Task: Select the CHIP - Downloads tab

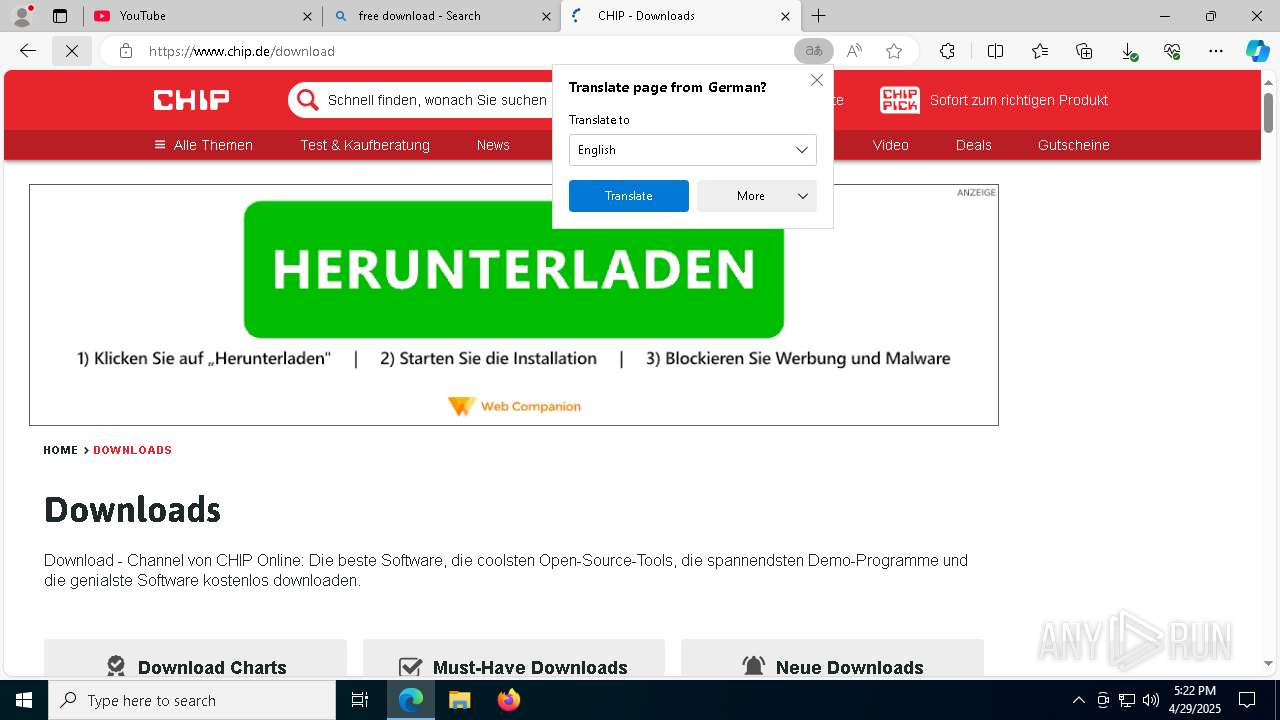Action: click(680, 16)
